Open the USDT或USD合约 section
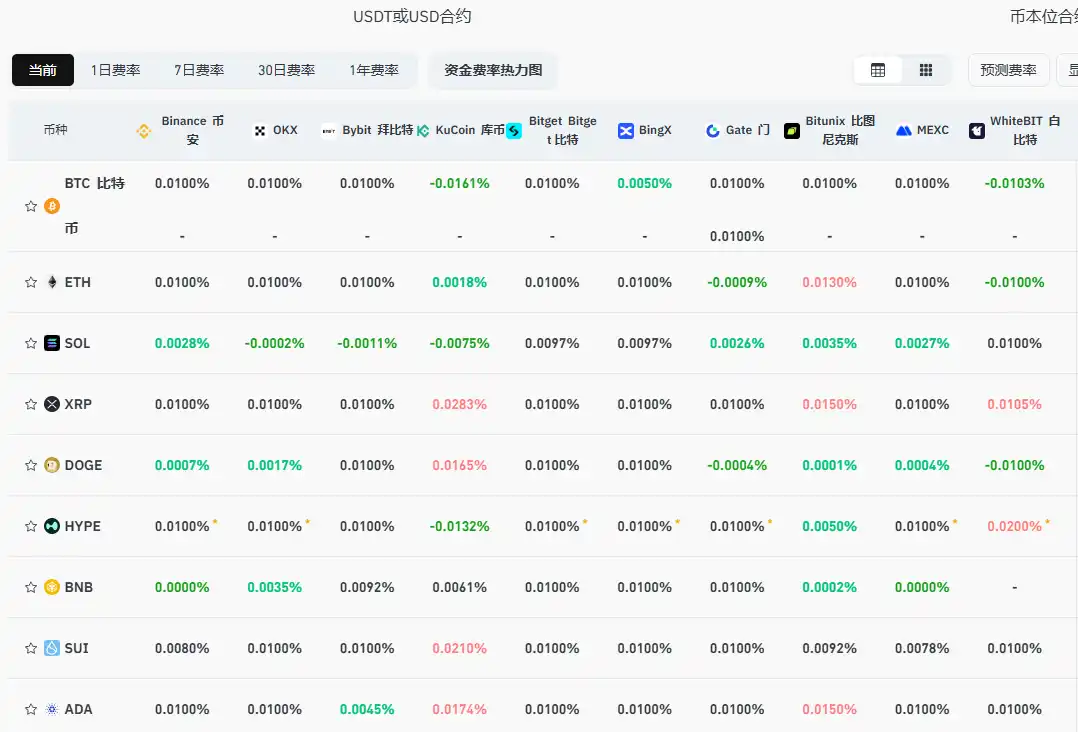This screenshot has width=1078, height=732. pos(412,16)
